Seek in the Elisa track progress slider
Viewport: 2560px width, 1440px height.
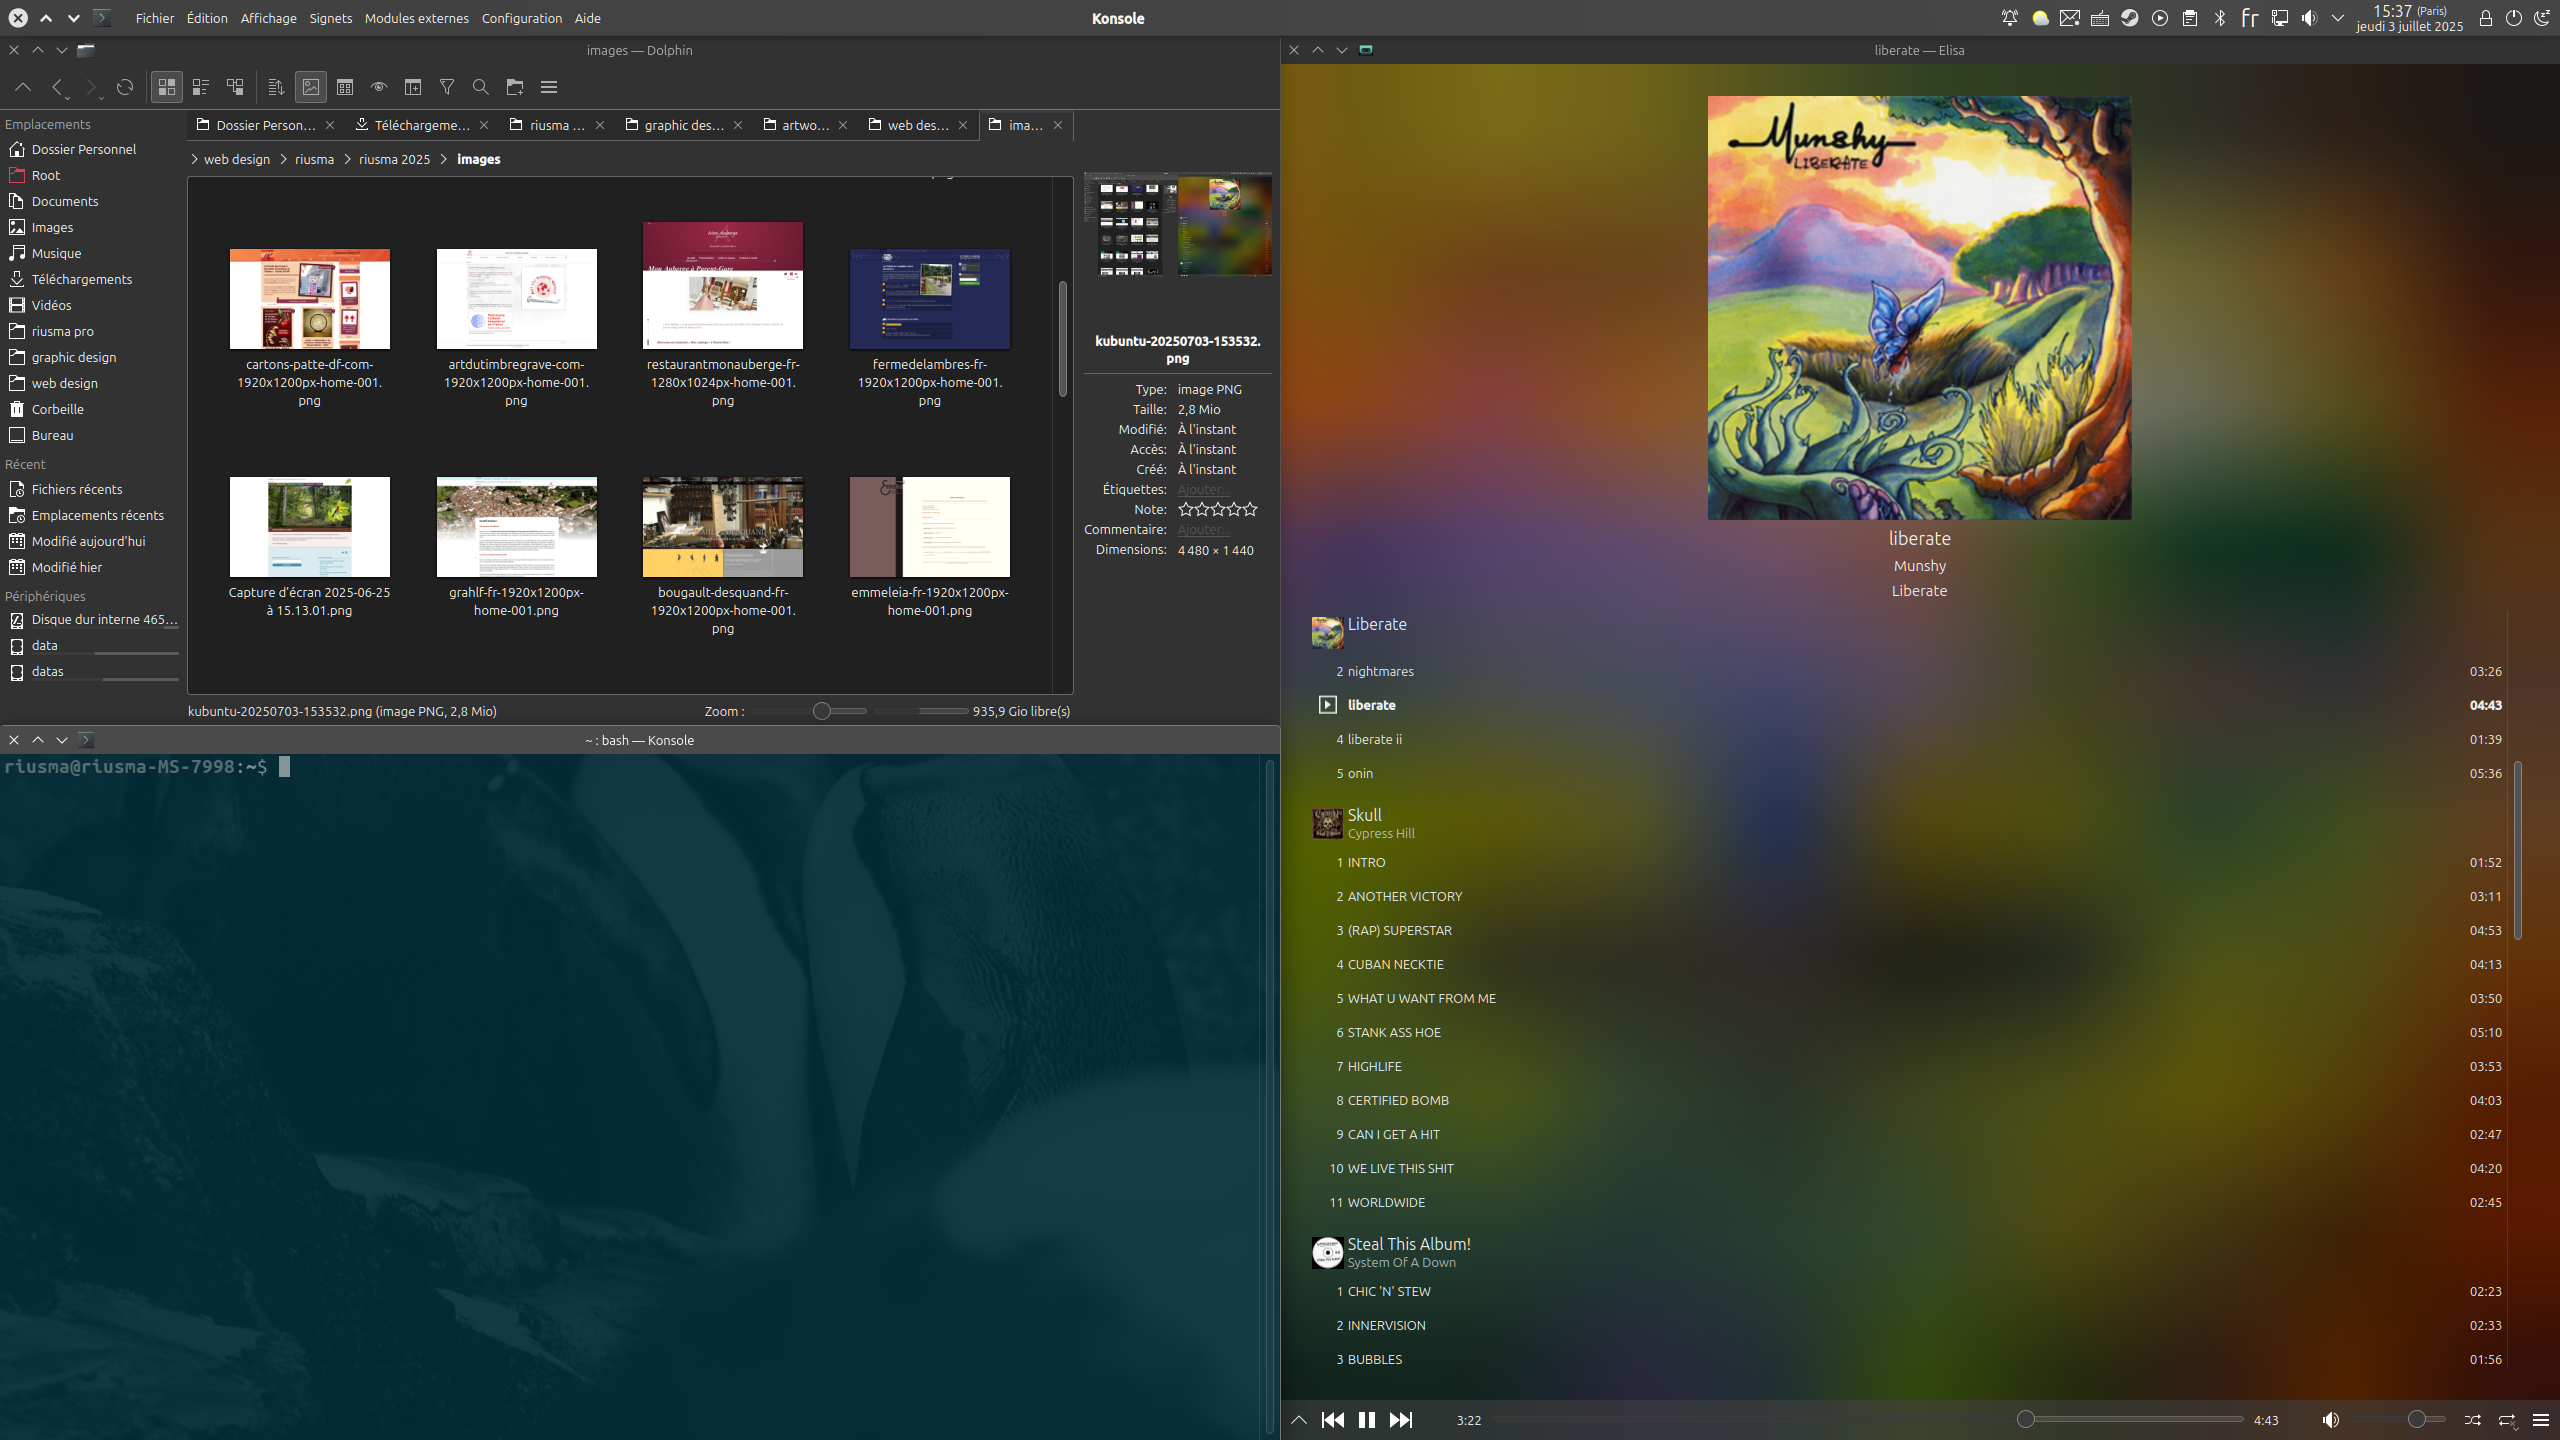(x=1868, y=1419)
